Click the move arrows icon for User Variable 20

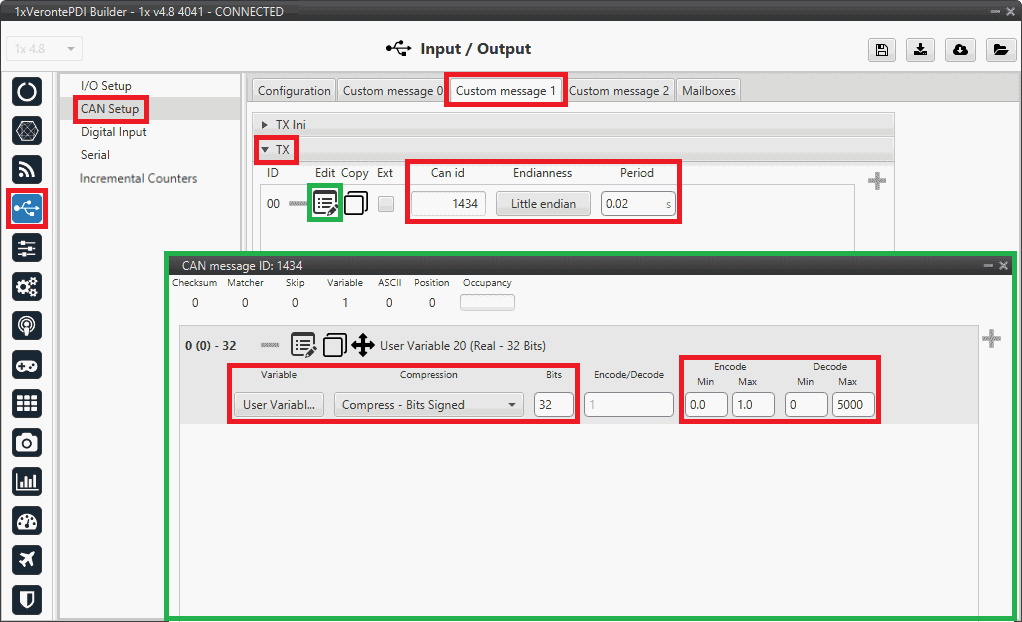363,346
